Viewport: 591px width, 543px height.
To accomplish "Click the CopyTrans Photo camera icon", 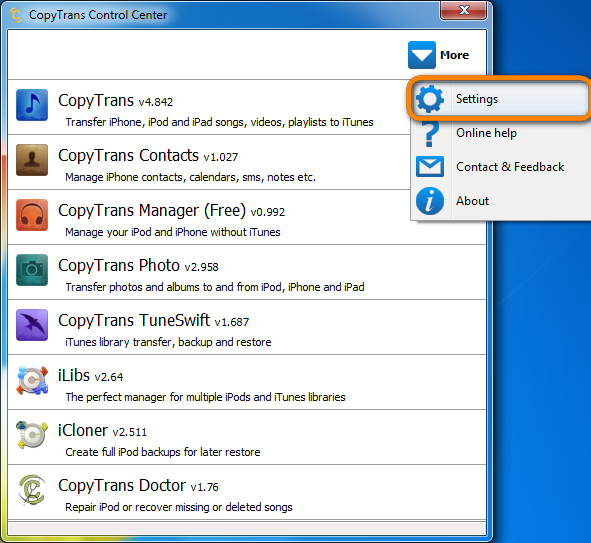I will point(32,270).
